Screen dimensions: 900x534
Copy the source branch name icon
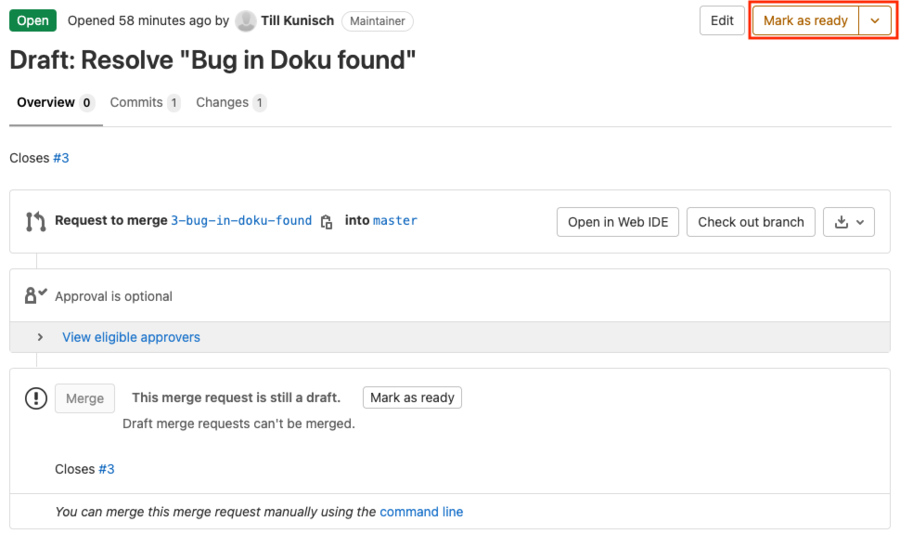pyautogui.click(x=326, y=222)
